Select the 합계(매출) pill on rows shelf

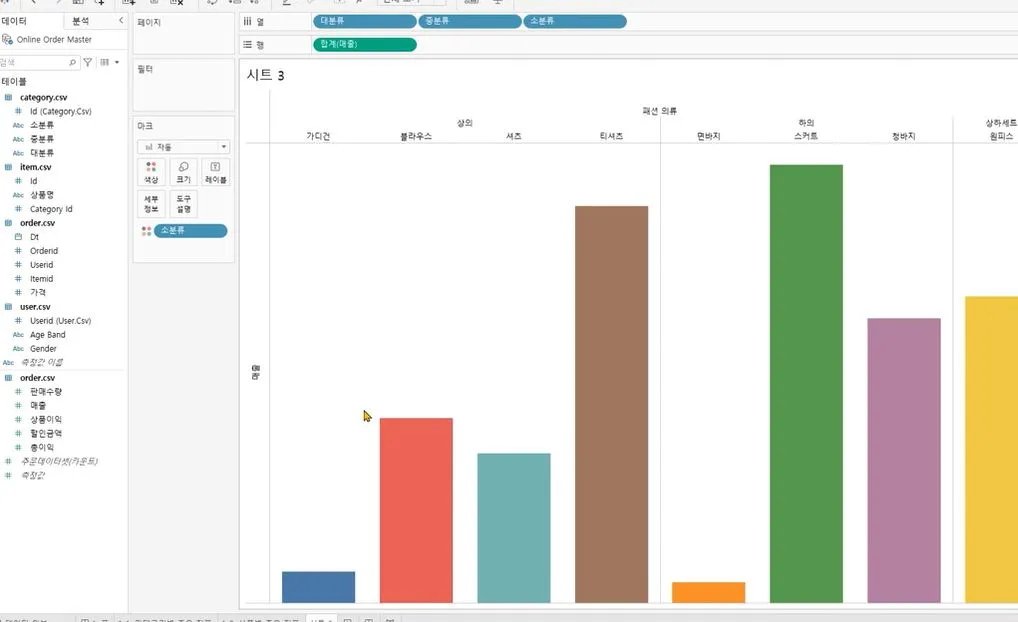[x=364, y=45]
